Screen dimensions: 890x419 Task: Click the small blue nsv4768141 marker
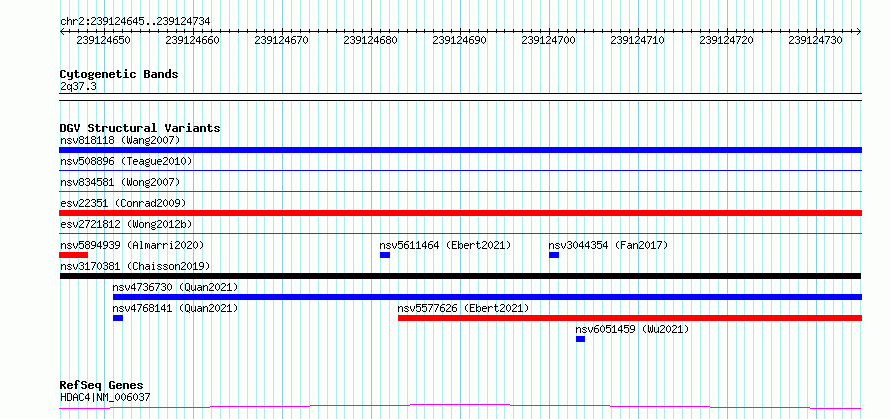[118, 318]
